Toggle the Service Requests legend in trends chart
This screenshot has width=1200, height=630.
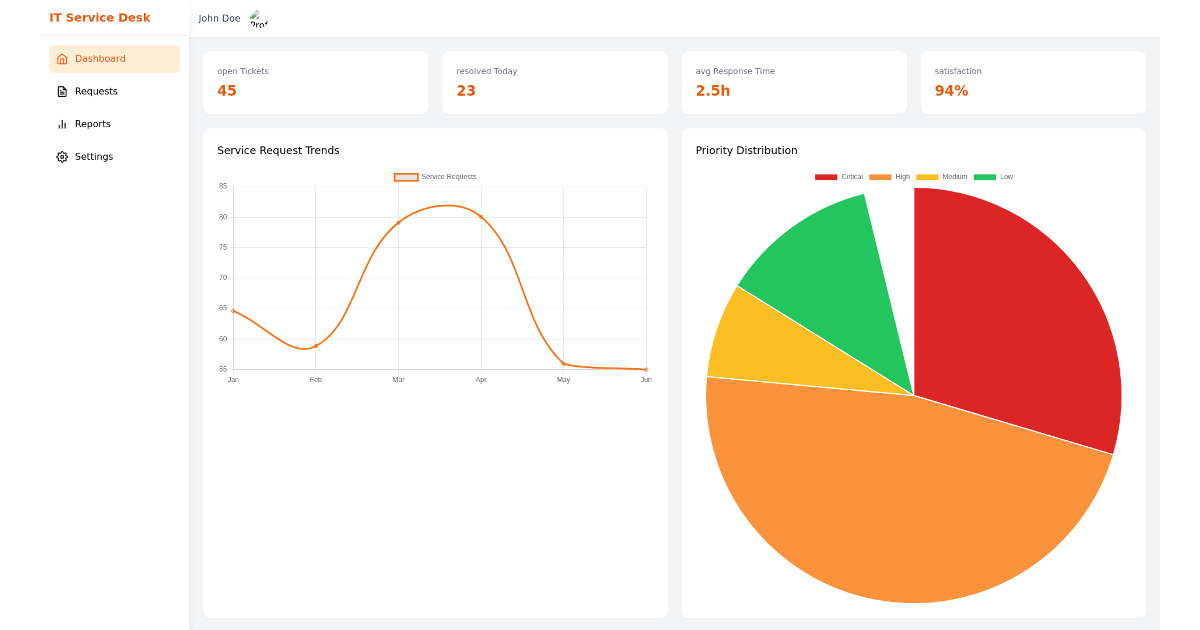tap(407, 176)
